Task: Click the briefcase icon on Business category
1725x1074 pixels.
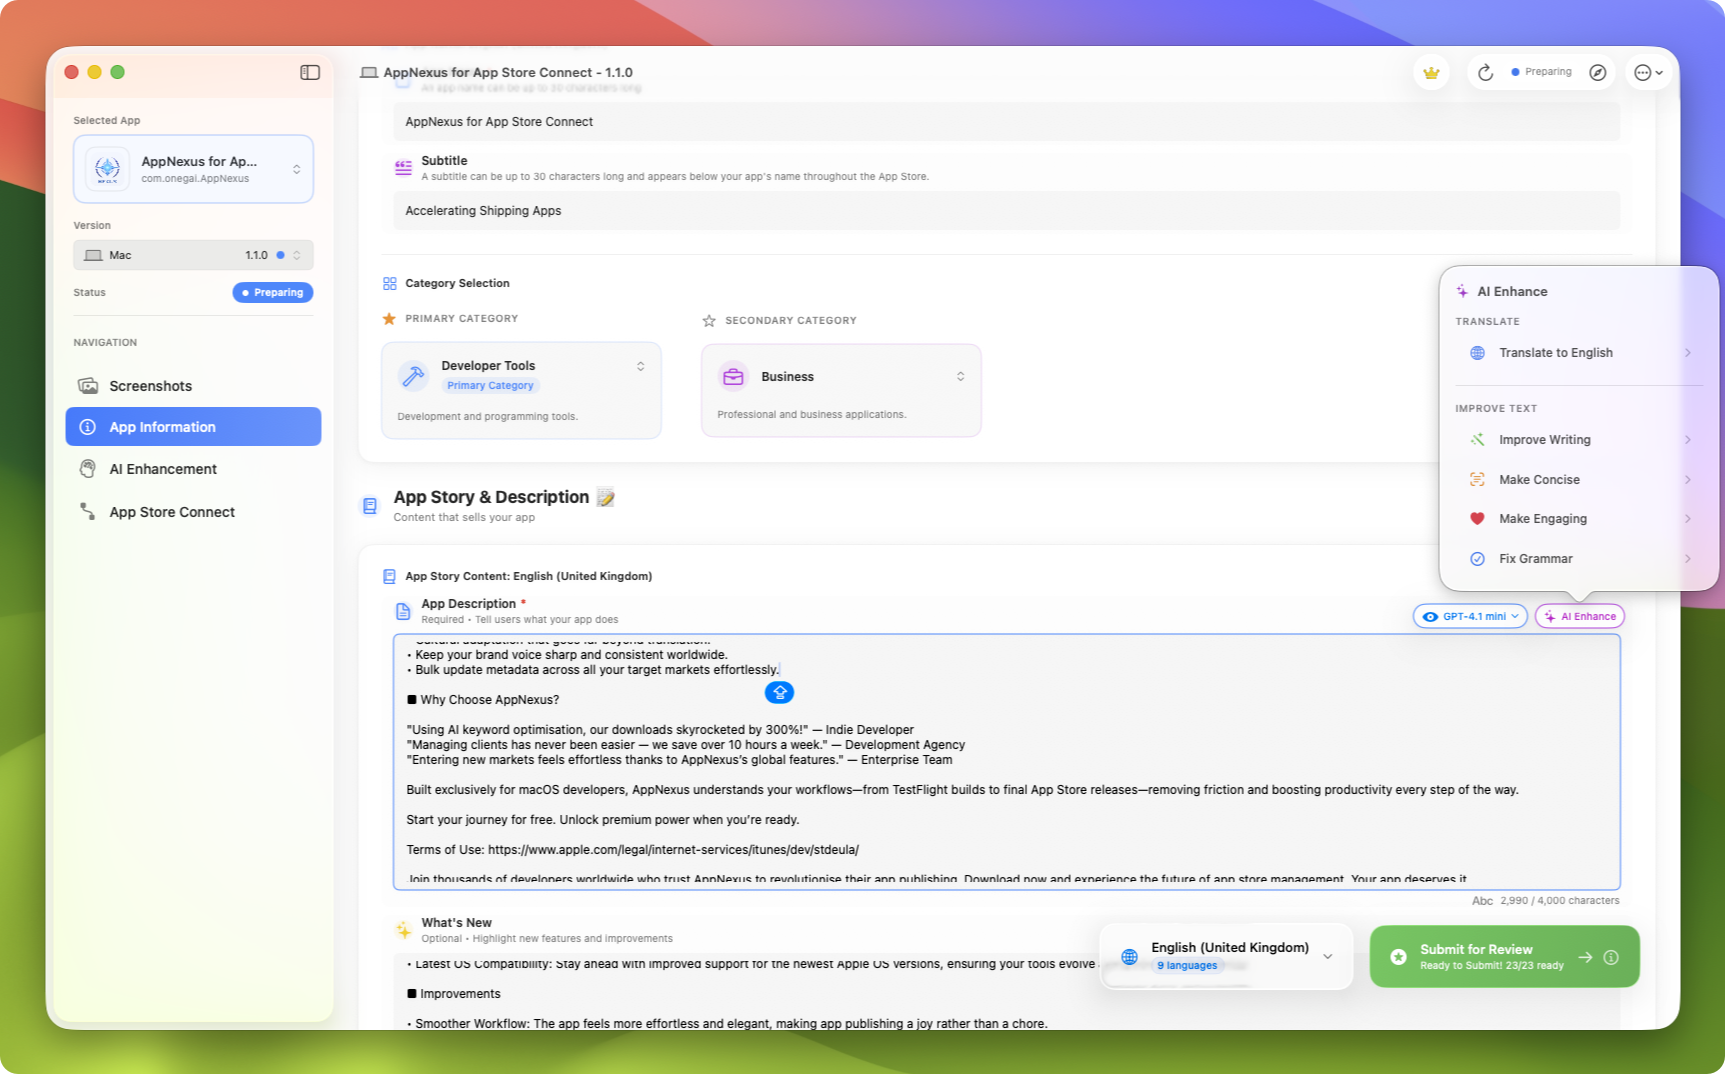Action: [733, 376]
